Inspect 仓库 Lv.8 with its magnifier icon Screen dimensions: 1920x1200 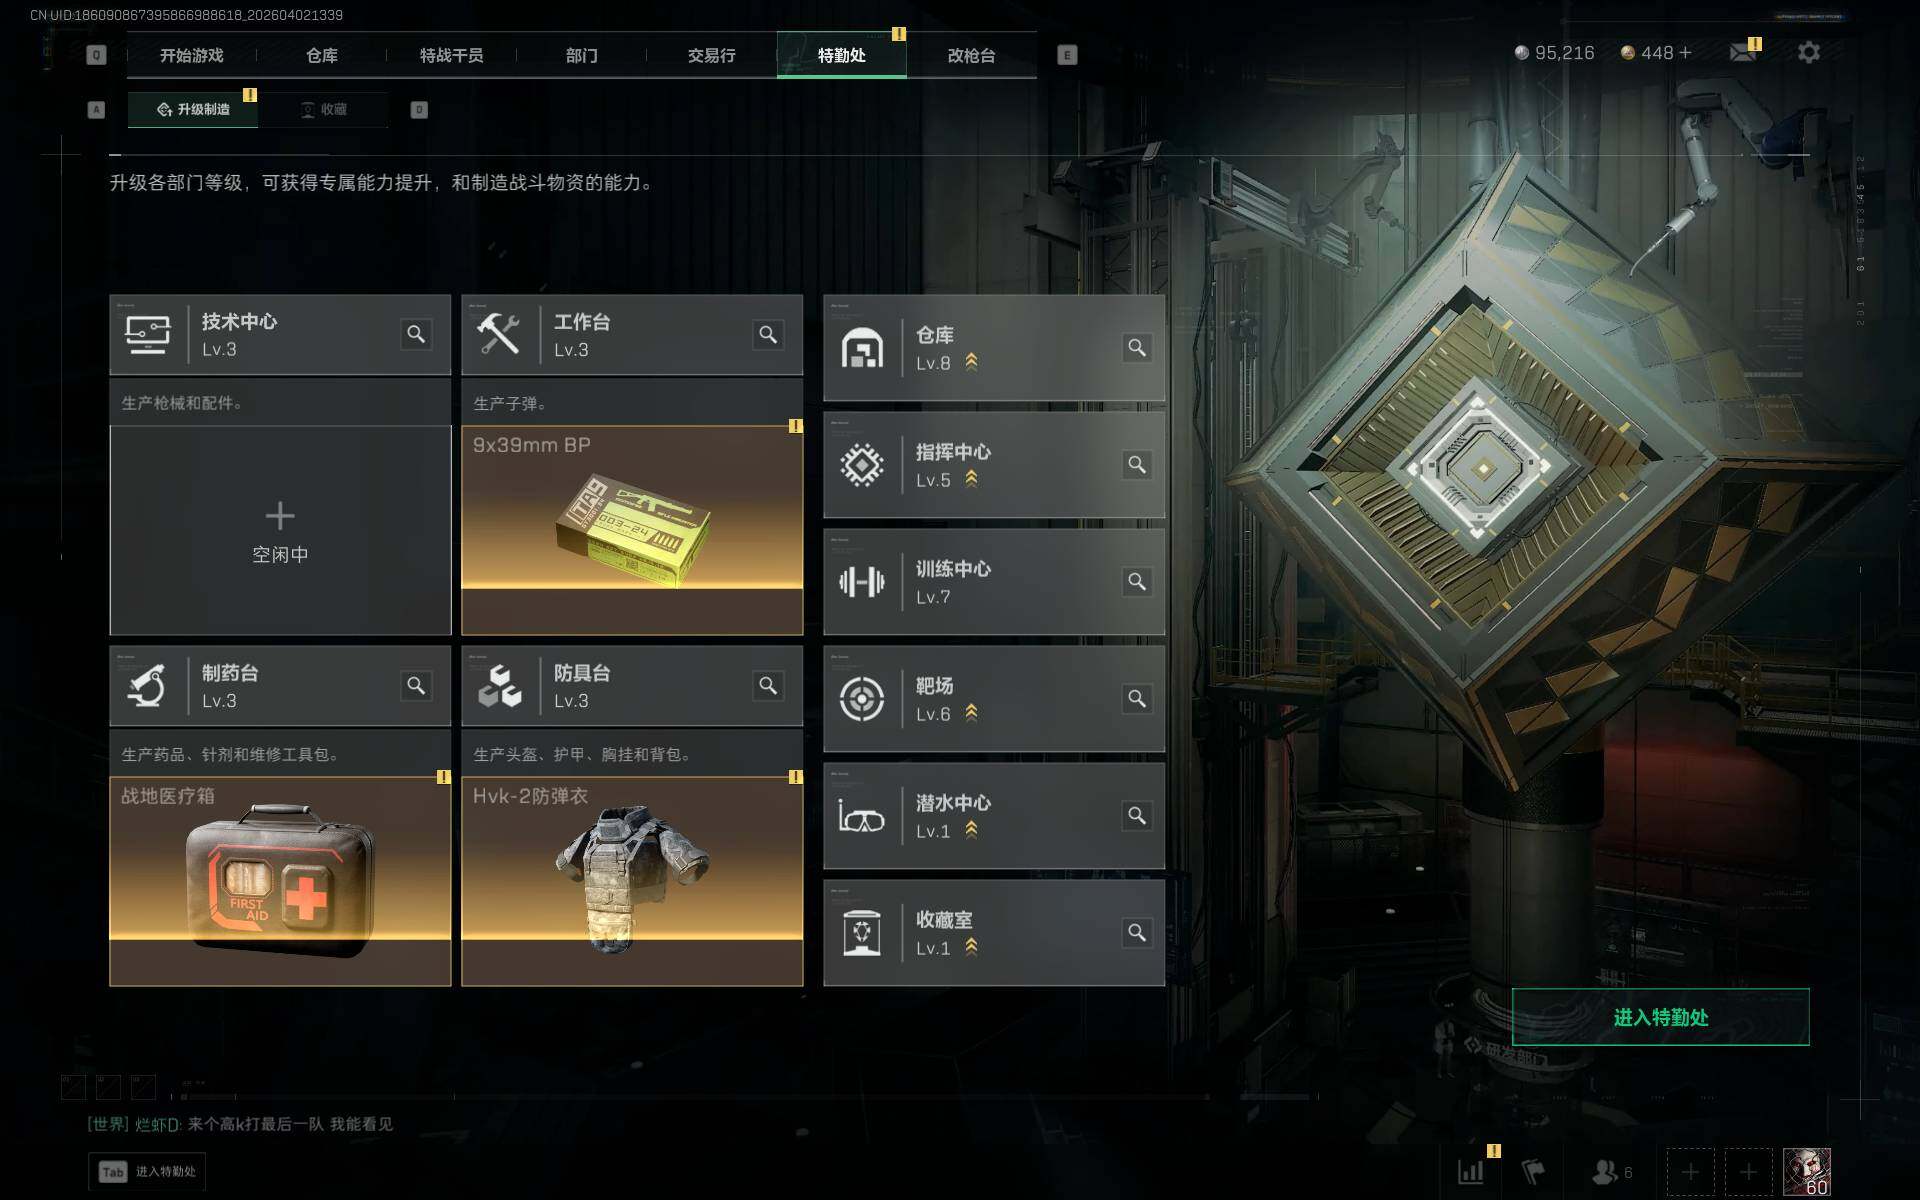[1137, 348]
